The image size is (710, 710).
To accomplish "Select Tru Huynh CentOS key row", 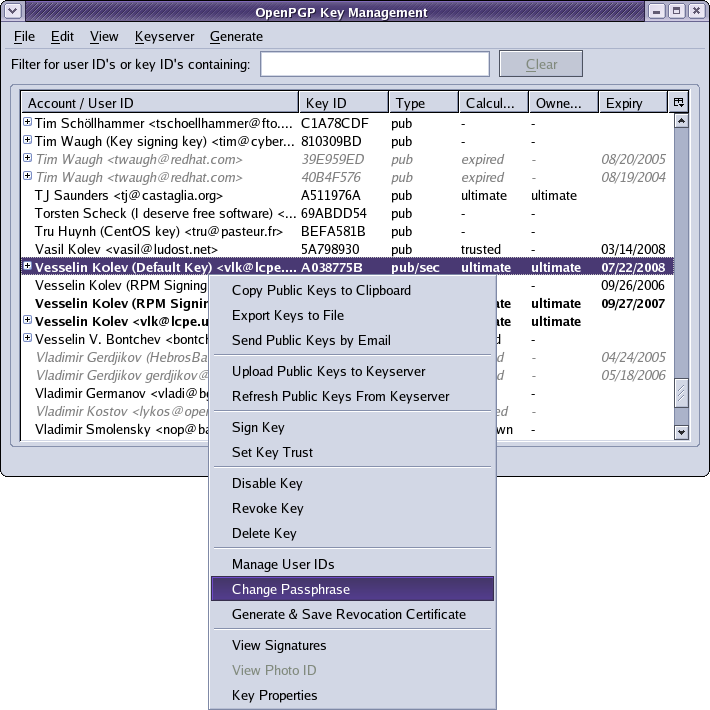I will tap(347, 231).
